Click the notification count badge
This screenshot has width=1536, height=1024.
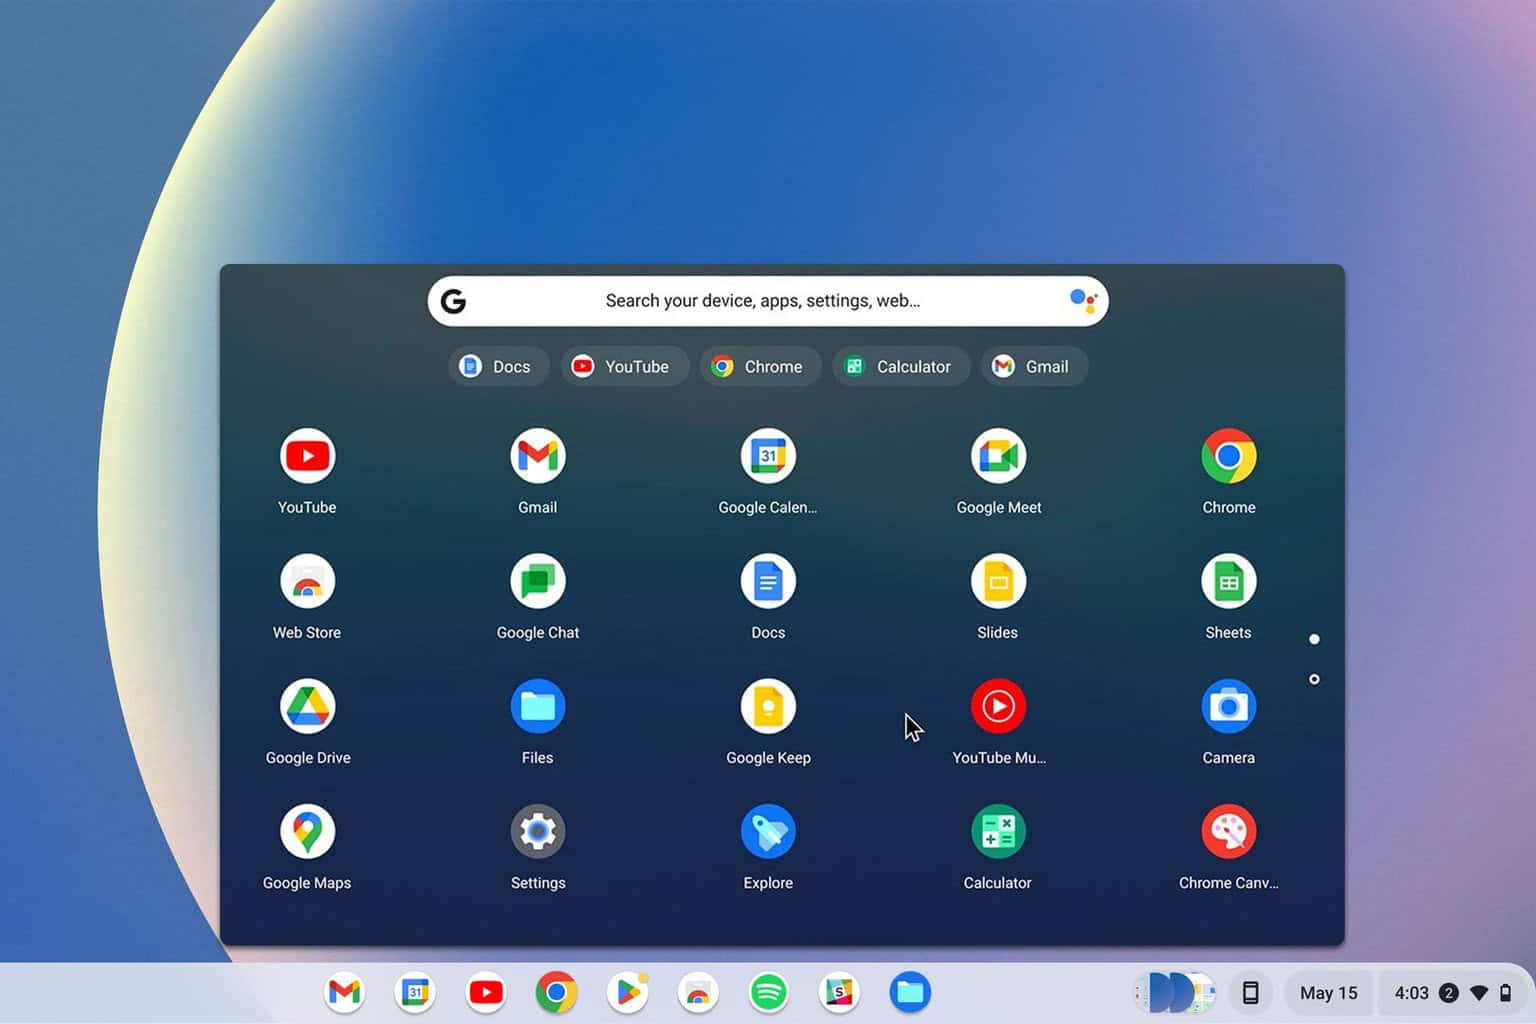[x=1448, y=993]
